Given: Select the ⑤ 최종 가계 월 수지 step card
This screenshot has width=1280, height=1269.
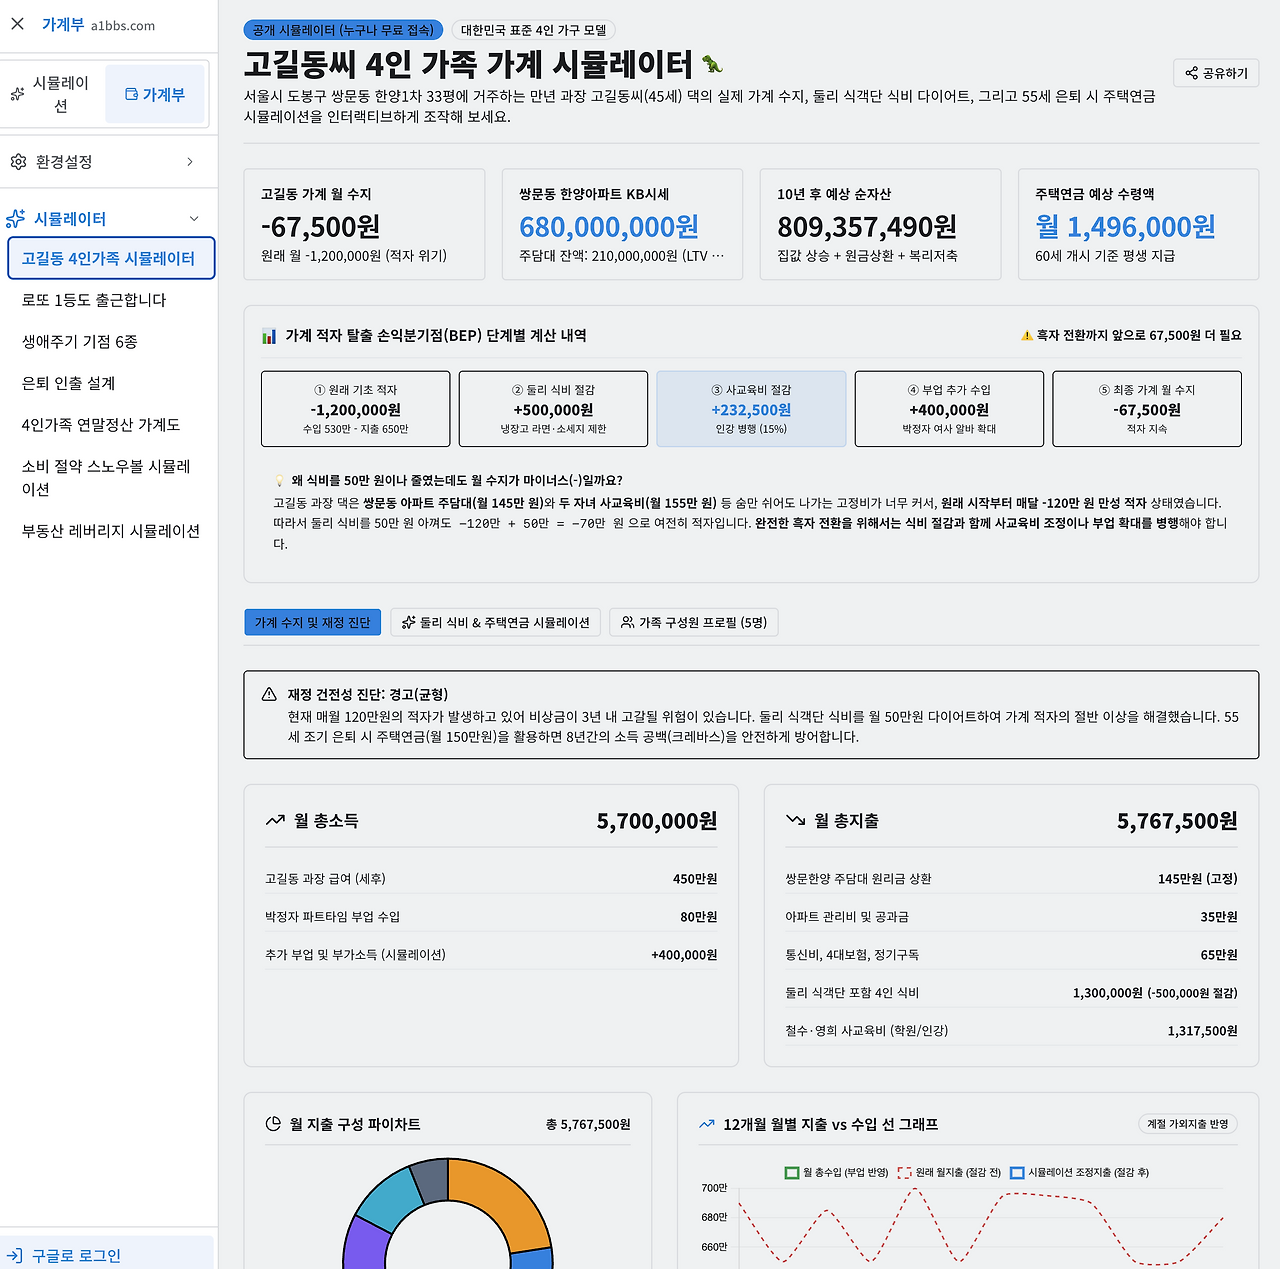Looking at the screenshot, I should 1147,409.
